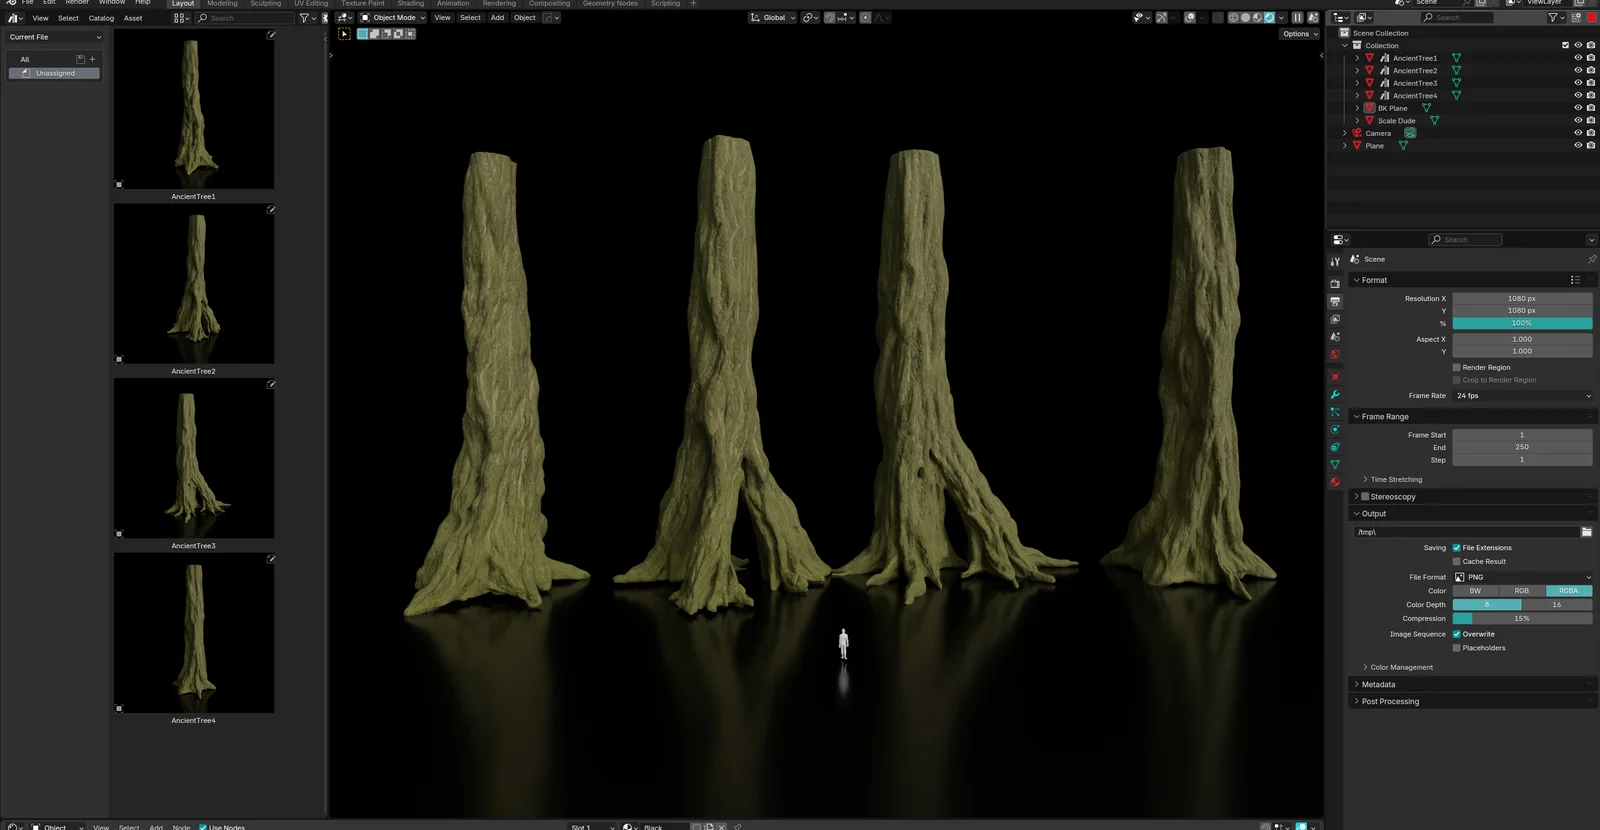Viewport: 1600px width, 830px height.
Task: Open Object Mode dropdown
Action: [393, 17]
